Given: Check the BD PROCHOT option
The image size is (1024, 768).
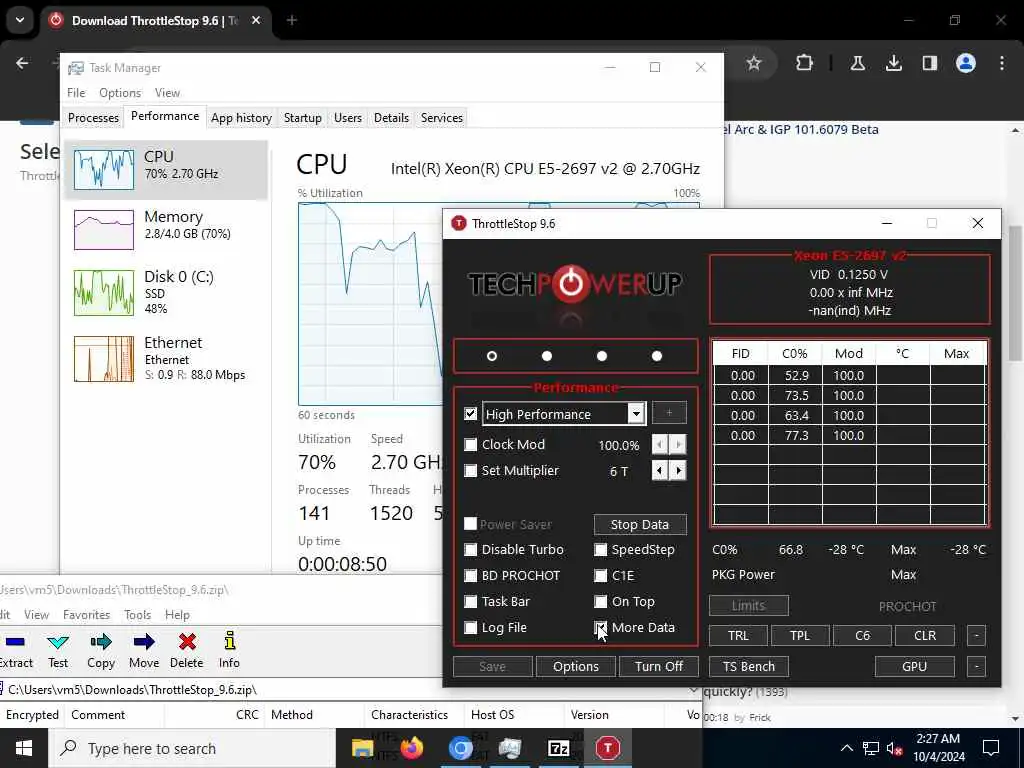Looking at the screenshot, I should click(x=470, y=575).
